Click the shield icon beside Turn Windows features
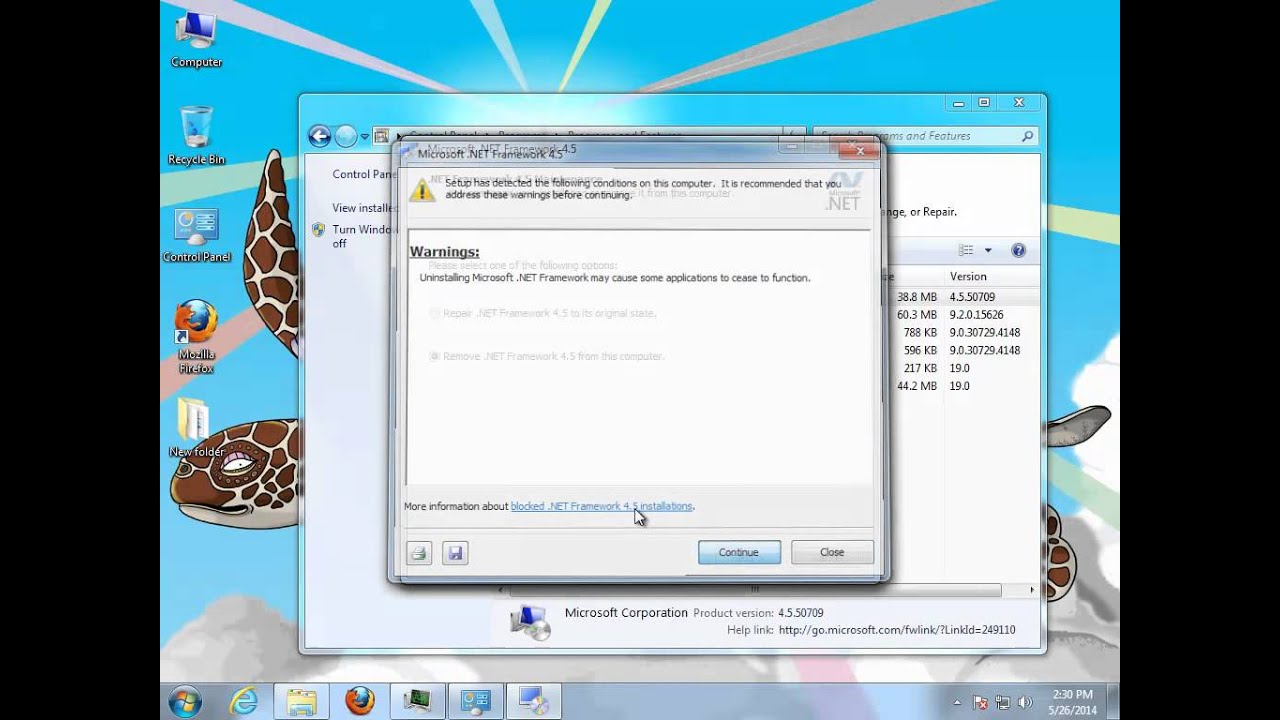1280x720 pixels. pyautogui.click(x=318, y=230)
